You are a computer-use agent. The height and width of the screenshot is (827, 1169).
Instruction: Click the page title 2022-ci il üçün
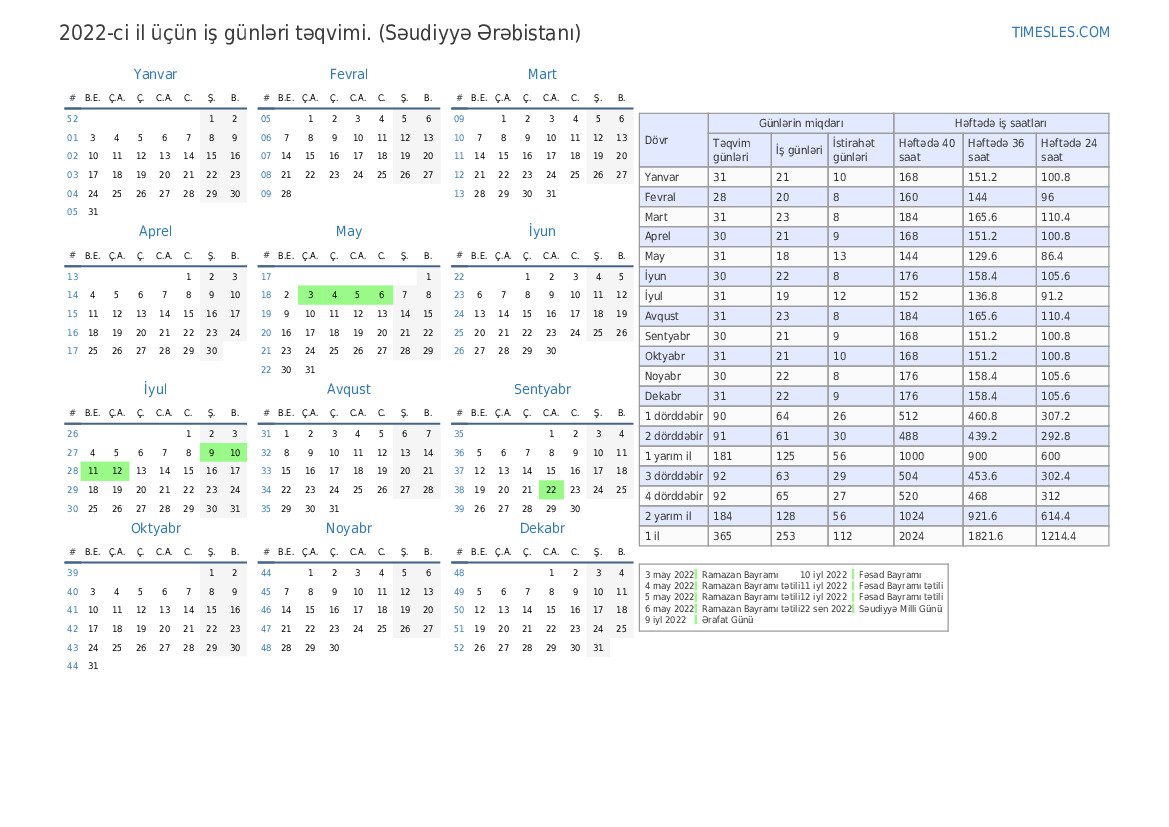pyautogui.click(x=320, y=33)
